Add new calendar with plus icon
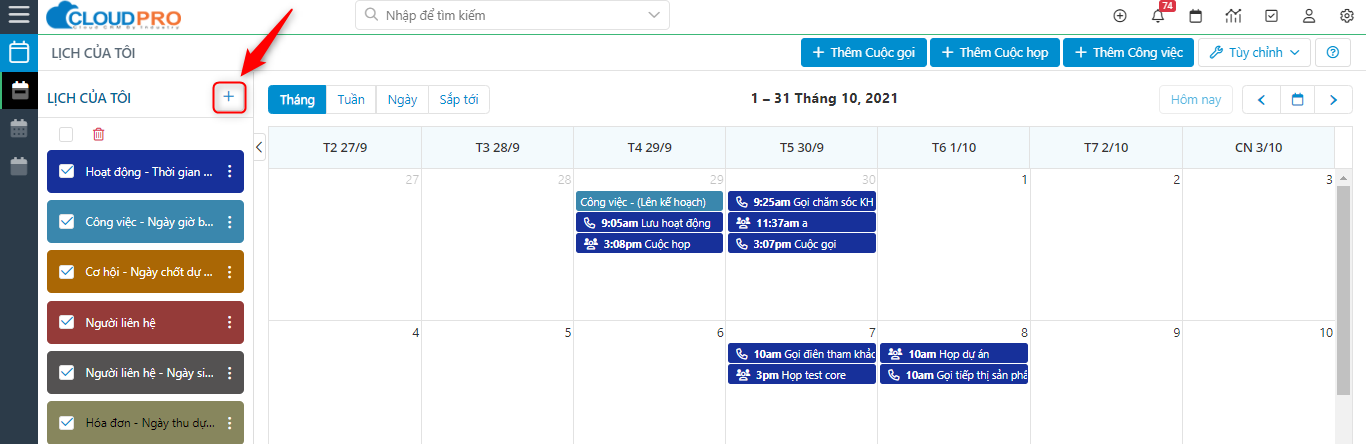The image size is (1366, 444). coord(229,97)
